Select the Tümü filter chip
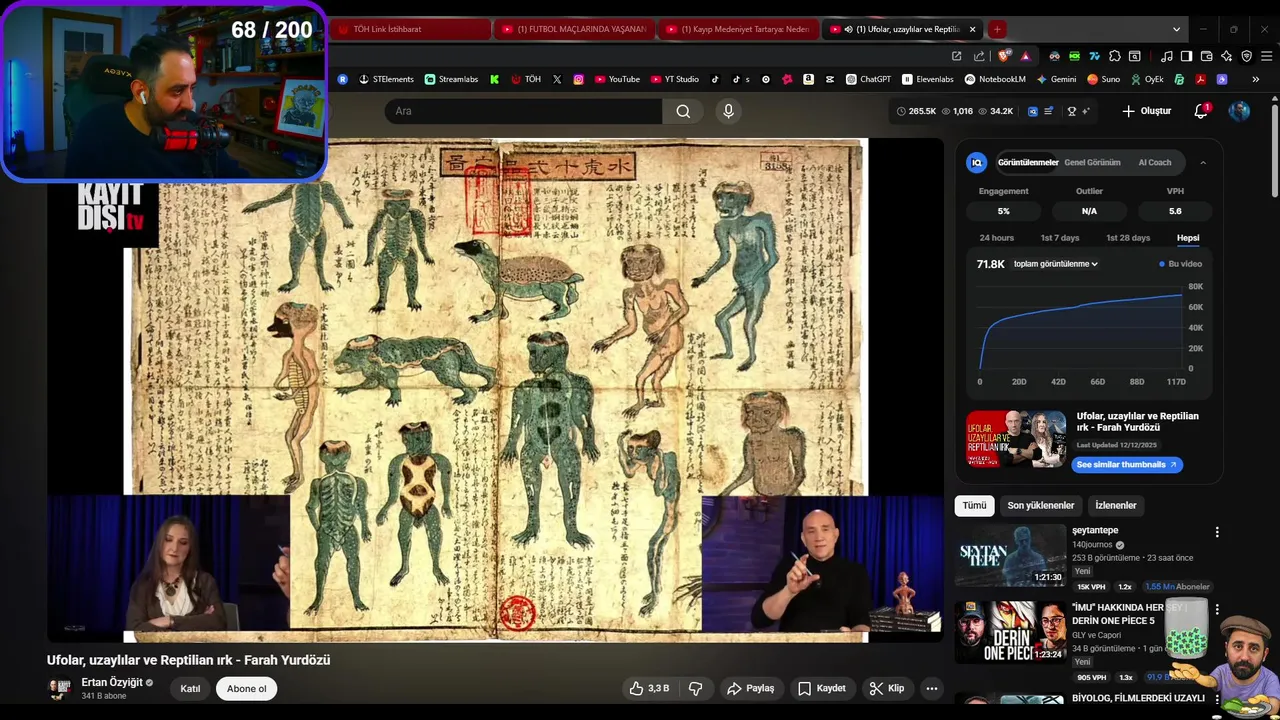The height and width of the screenshot is (720, 1280). (974, 505)
